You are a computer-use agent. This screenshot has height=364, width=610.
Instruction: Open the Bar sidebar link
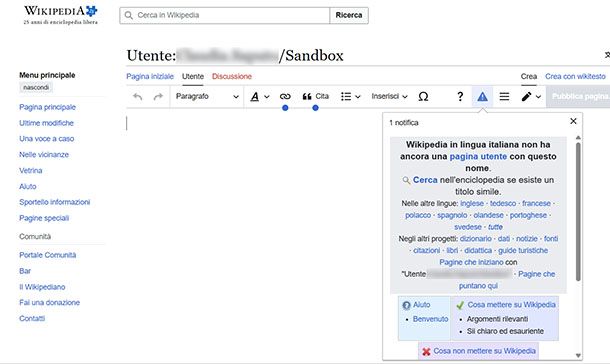[x=25, y=271]
